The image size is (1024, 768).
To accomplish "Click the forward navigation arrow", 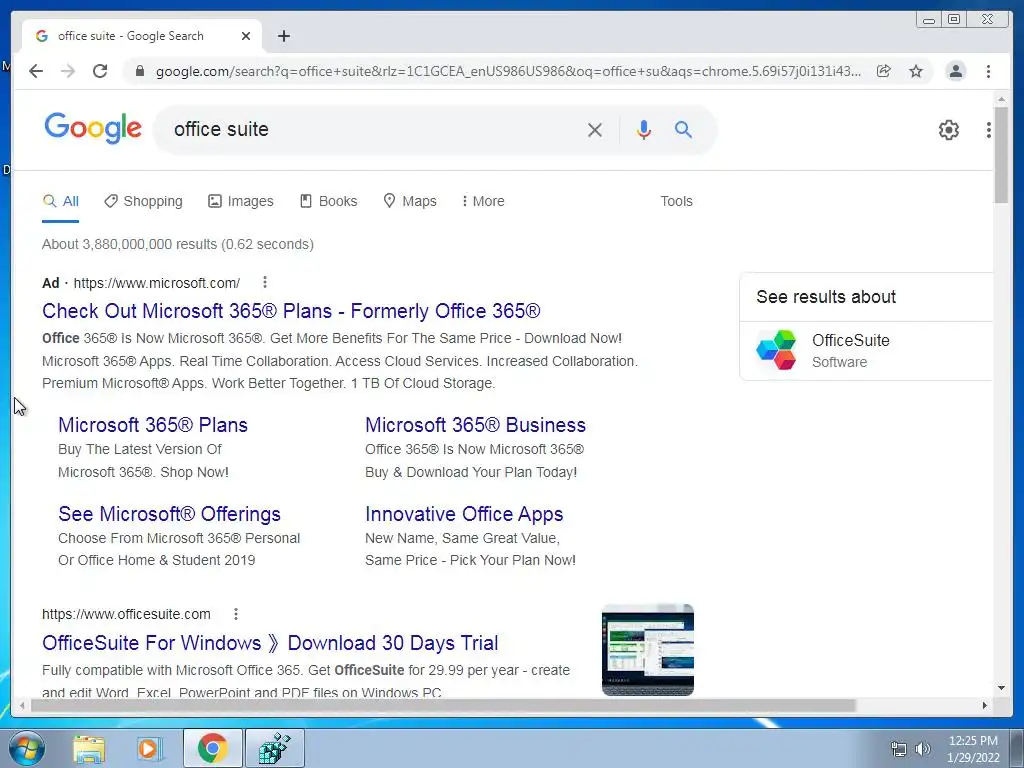I will 68,71.
